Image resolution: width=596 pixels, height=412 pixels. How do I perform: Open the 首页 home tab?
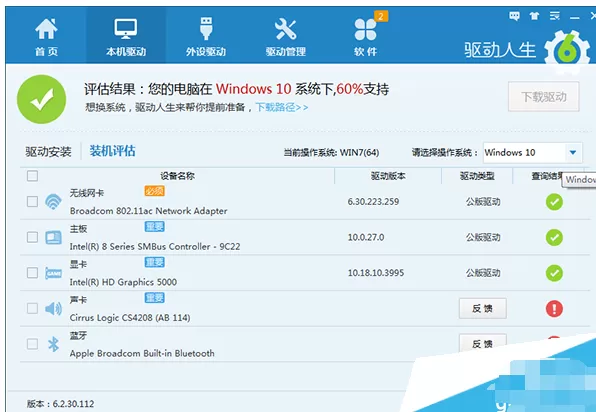coord(46,37)
